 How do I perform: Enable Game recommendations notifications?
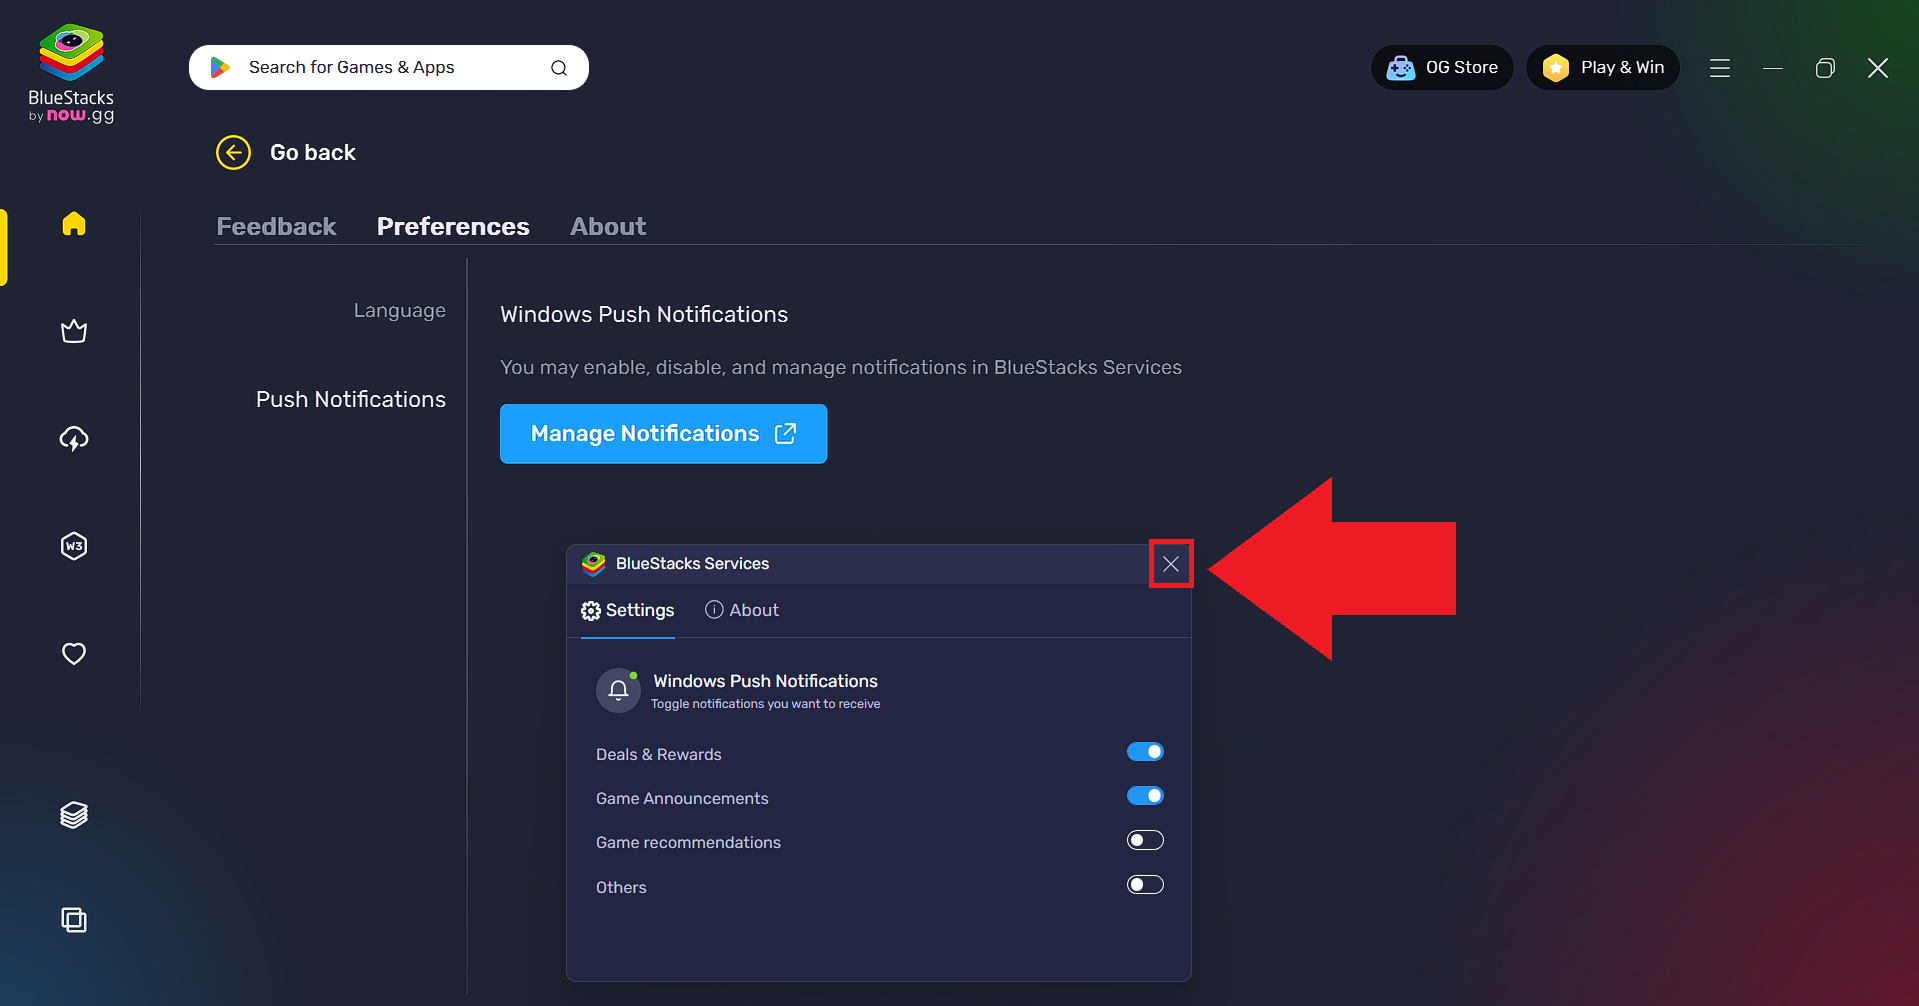1145,840
